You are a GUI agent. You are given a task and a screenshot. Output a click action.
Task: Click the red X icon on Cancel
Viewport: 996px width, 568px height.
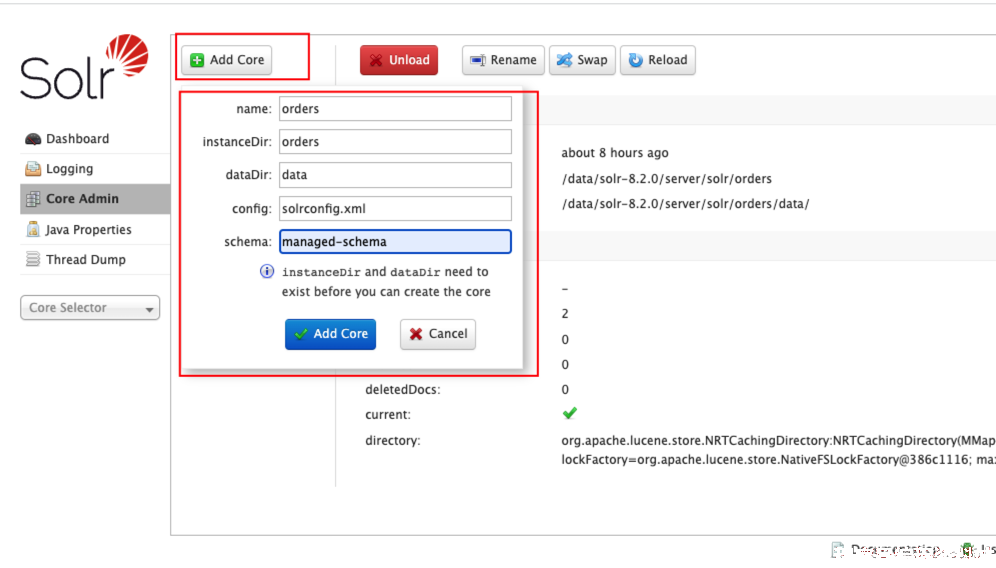tap(416, 334)
